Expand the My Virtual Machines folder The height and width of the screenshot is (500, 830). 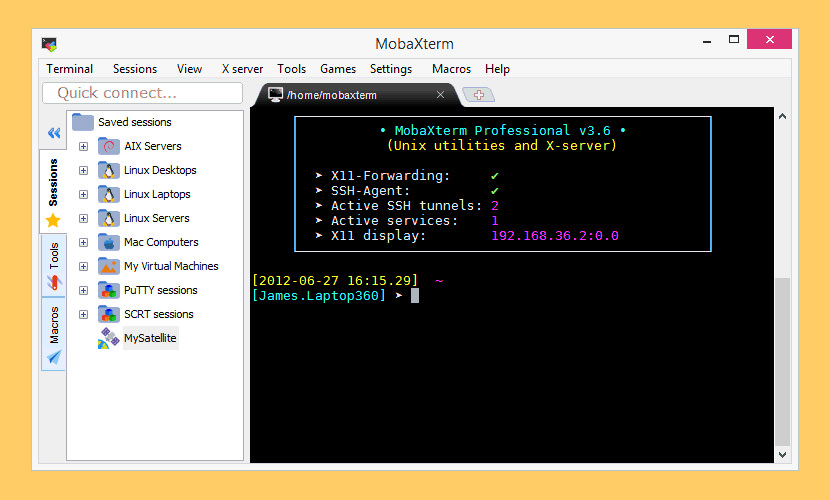coord(84,267)
